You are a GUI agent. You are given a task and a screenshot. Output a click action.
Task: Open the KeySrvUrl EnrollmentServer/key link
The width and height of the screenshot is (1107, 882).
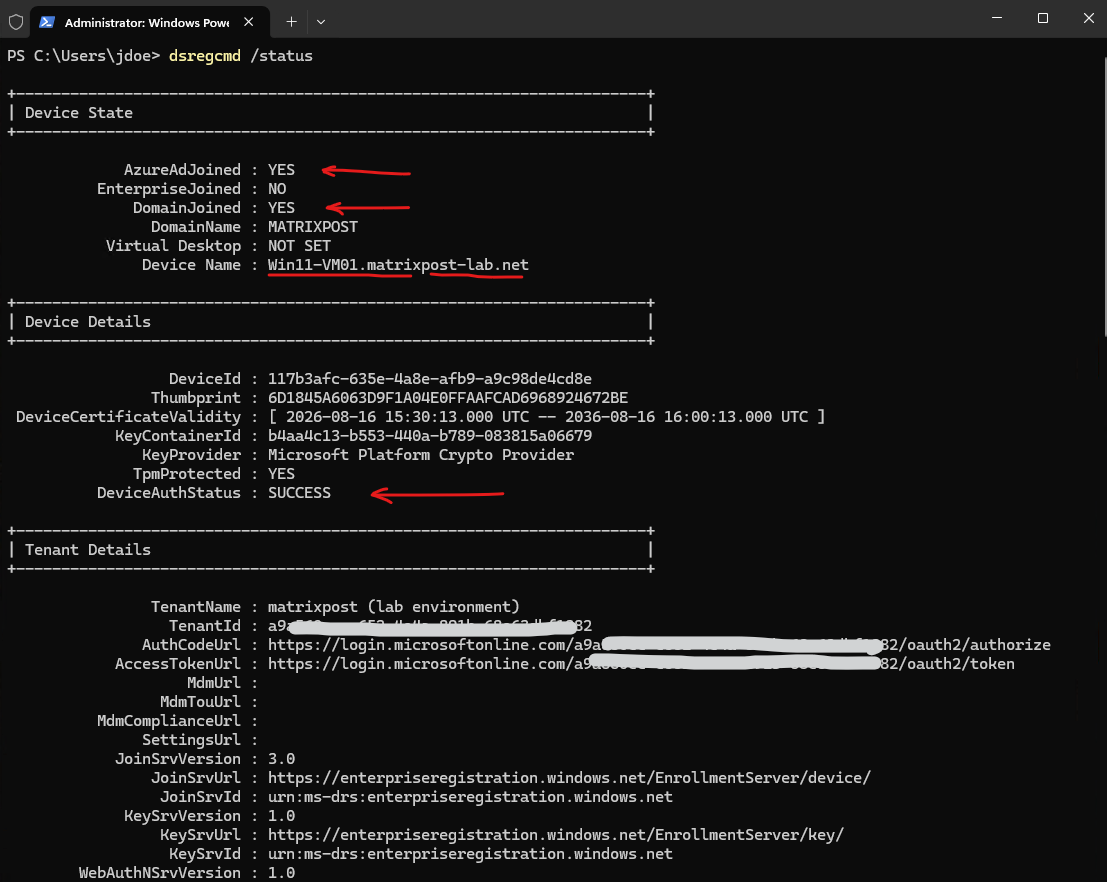pos(556,835)
